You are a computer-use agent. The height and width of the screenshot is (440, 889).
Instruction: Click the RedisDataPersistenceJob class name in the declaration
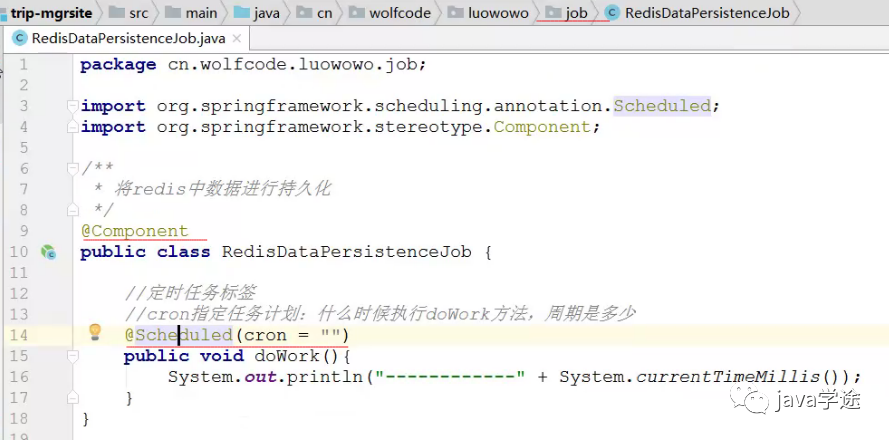[x=346, y=252]
